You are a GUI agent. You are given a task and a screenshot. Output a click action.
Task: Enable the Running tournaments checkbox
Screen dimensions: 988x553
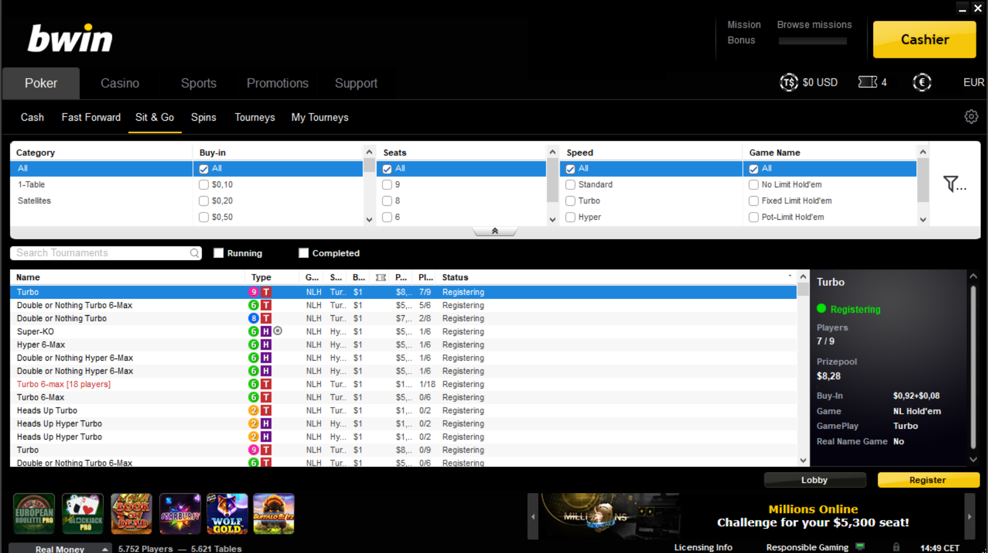219,253
